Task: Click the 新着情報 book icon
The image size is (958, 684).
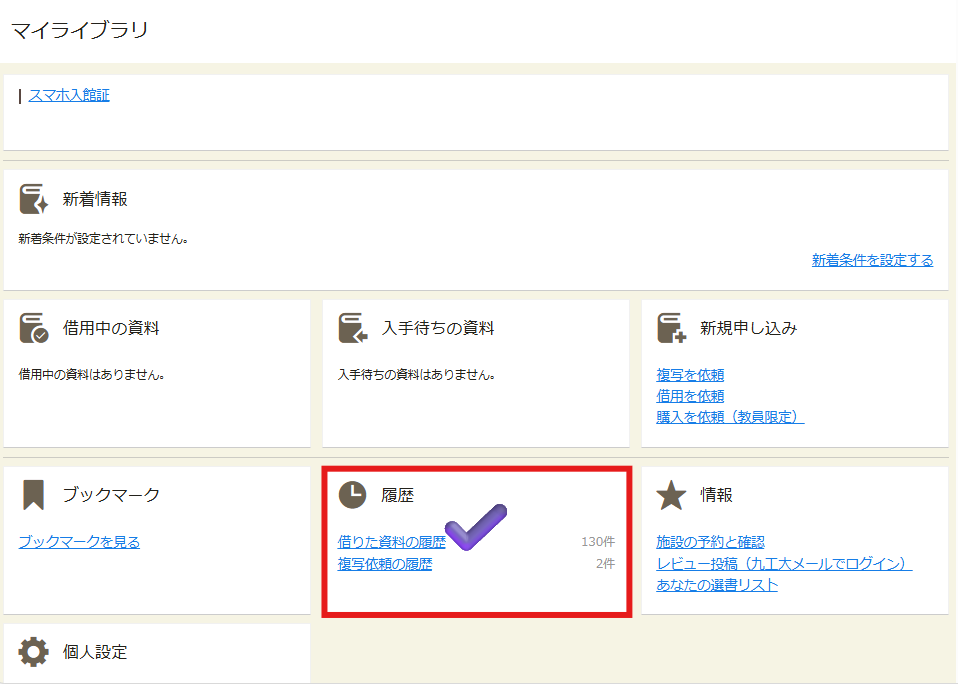Action: click(34, 199)
